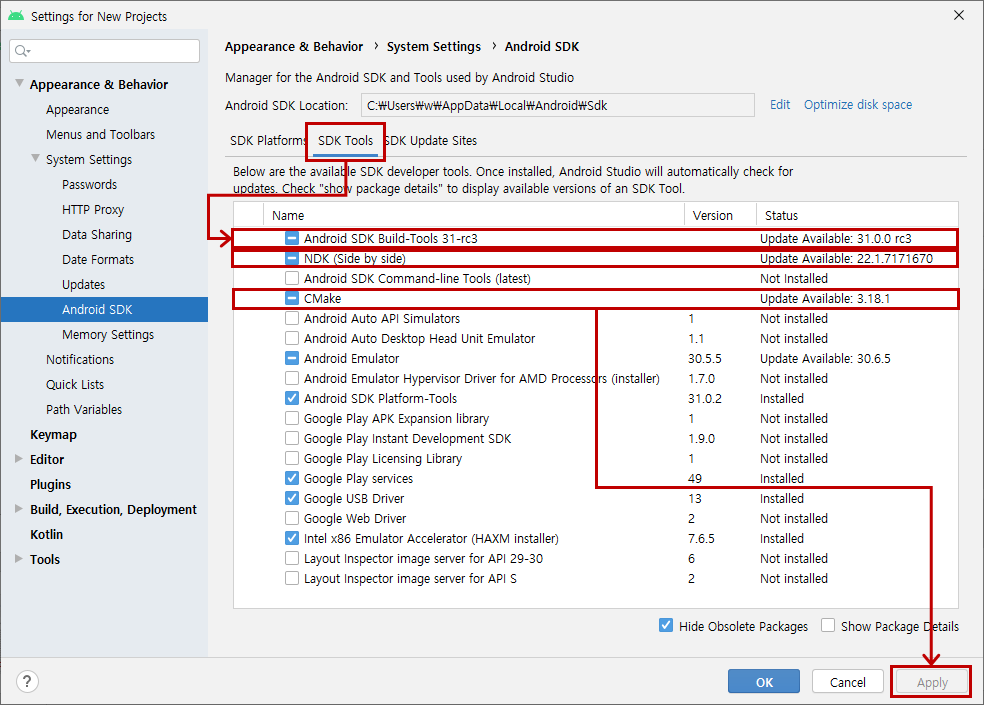The height and width of the screenshot is (705, 984).
Task: Click the Android SDK Location path field
Action: click(557, 105)
